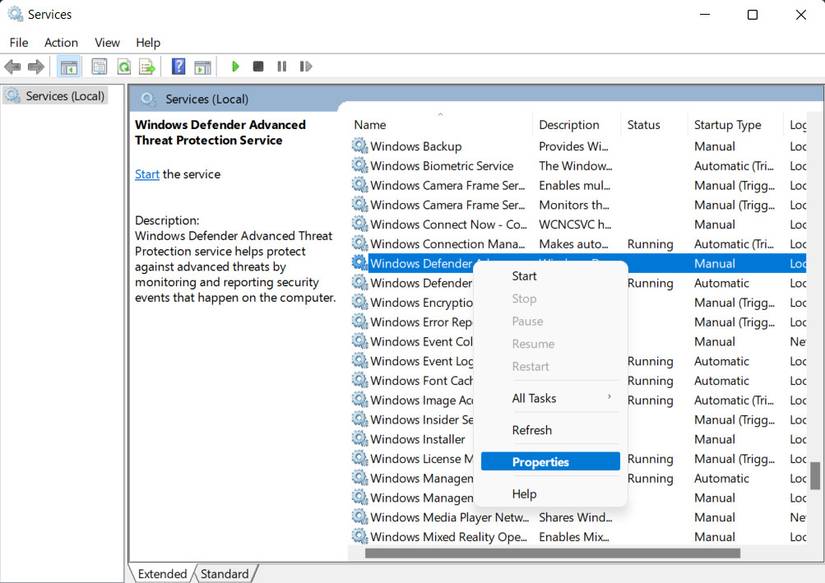Open the Action menu
Viewport: 825px width, 583px height.
click(x=61, y=42)
